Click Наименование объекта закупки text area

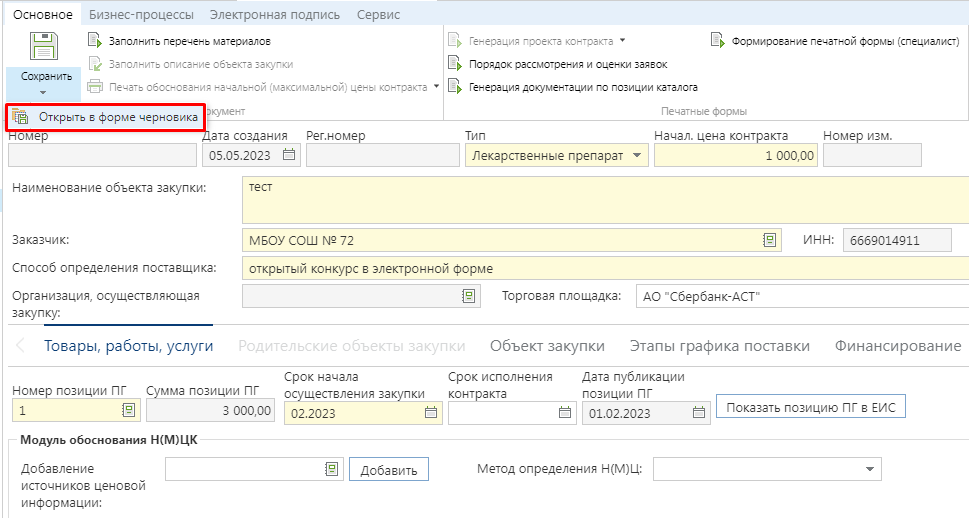pyautogui.click(x=606, y=200)
